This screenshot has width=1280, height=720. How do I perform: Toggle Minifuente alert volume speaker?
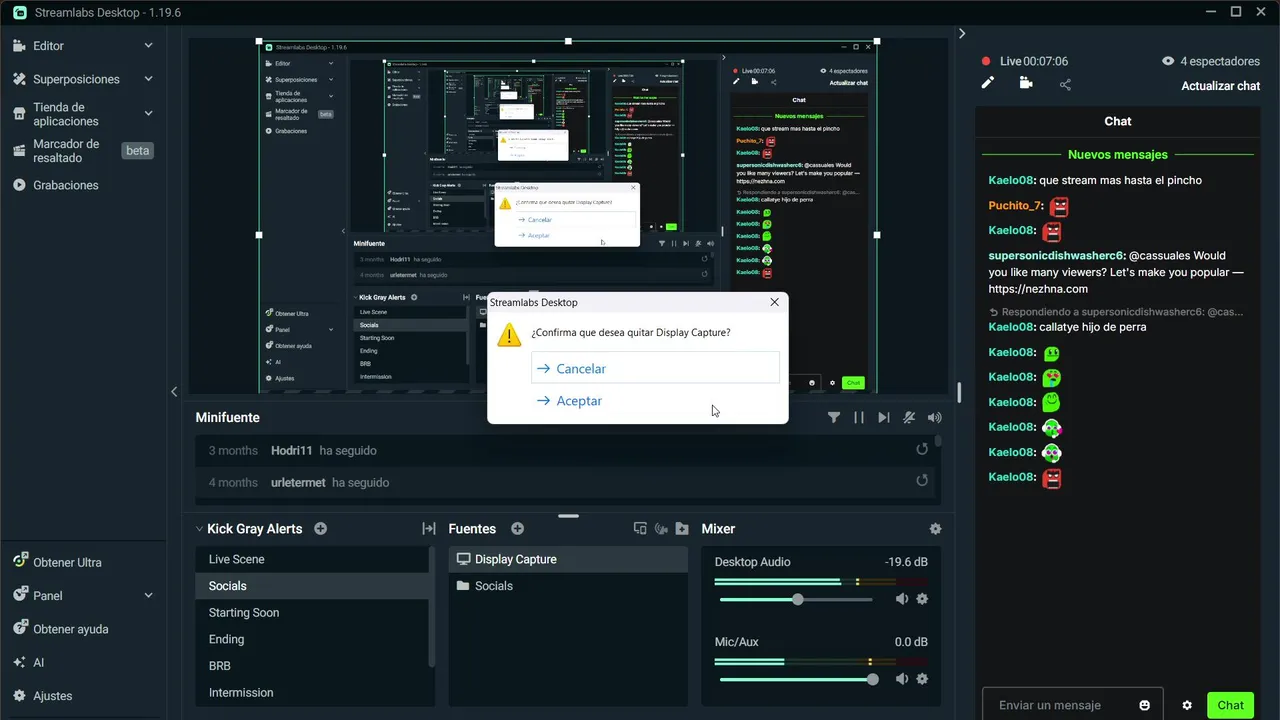click(x=934, y=418)
